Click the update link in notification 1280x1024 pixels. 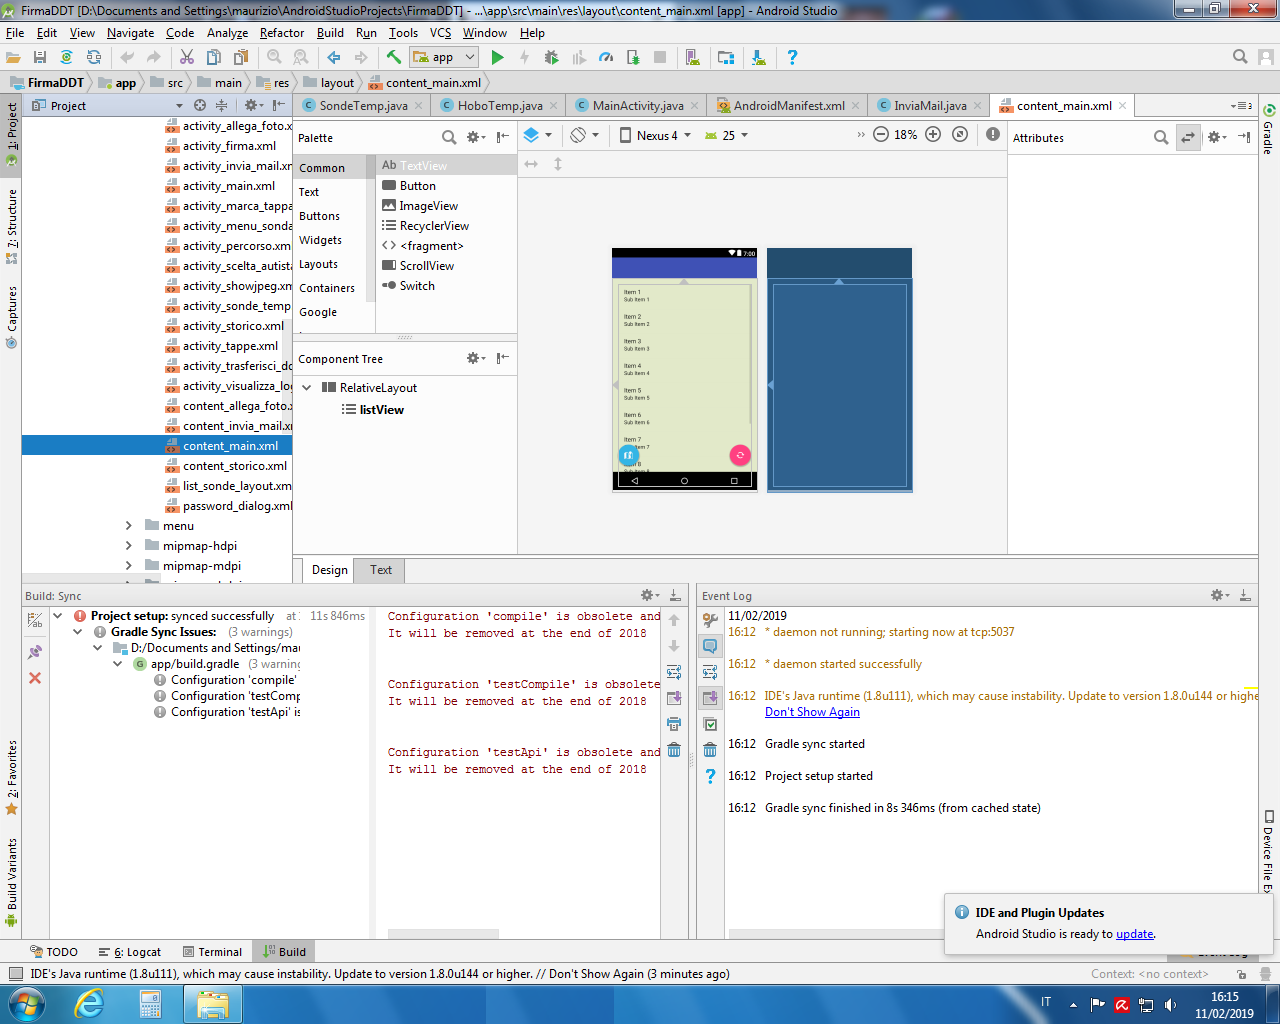point(1134,934)
